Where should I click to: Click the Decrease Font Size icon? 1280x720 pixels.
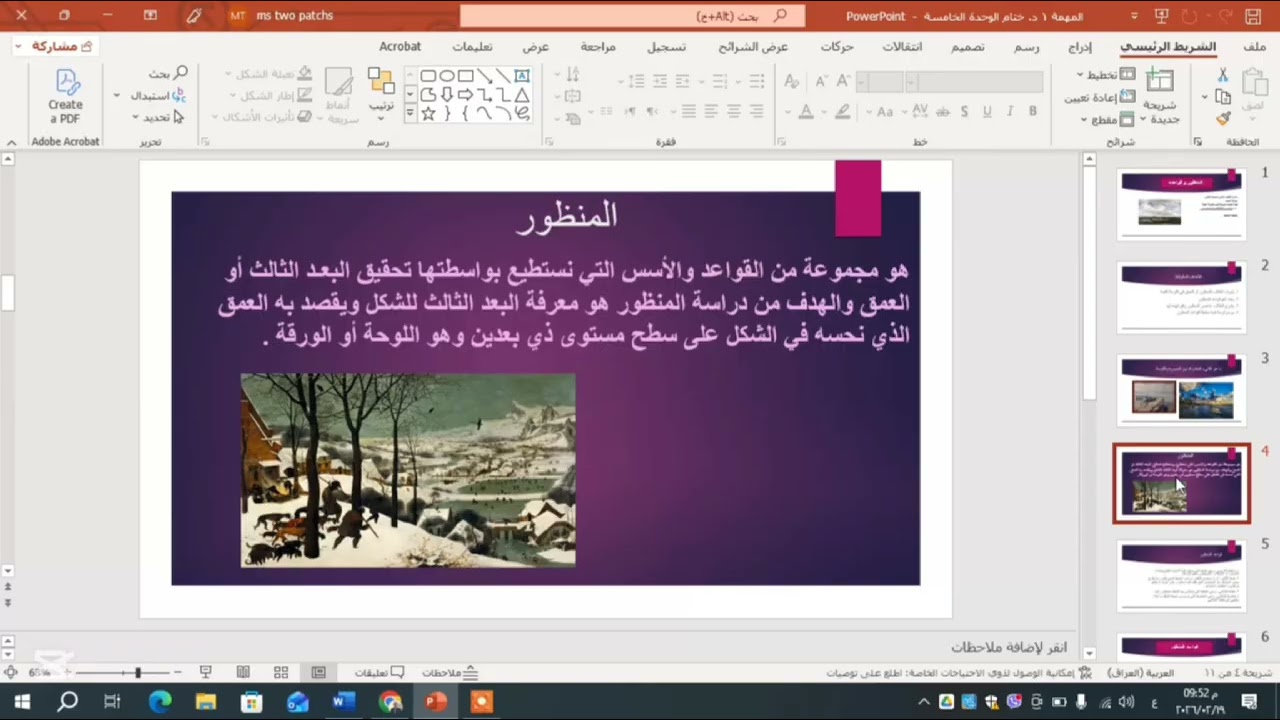821,81
